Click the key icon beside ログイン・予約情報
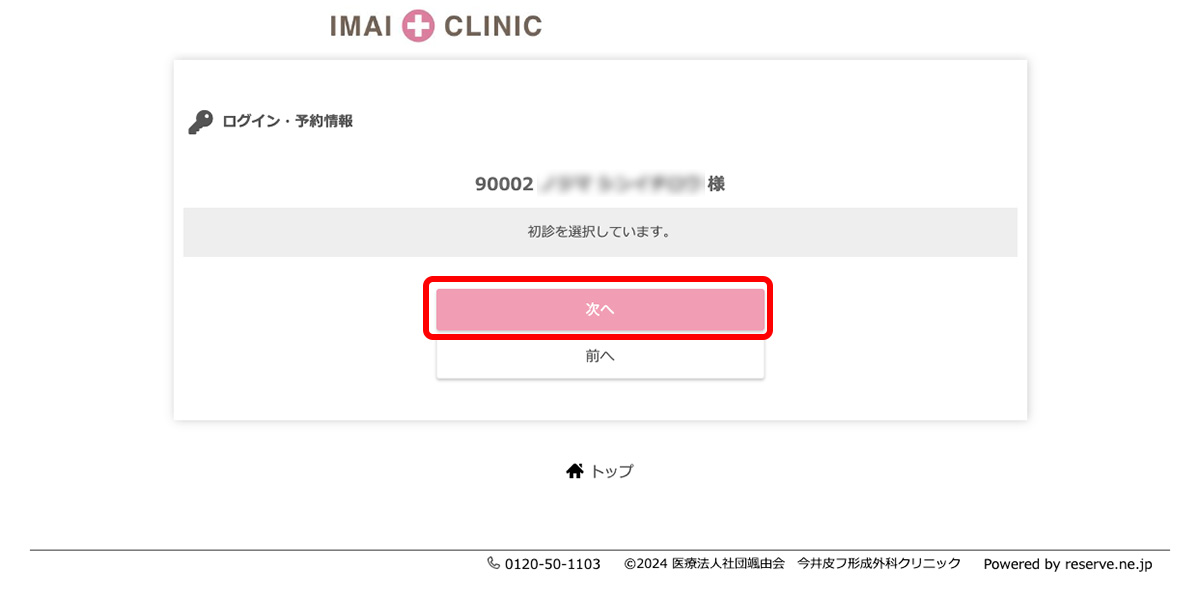Screen dimensions: 1200x597 coord(200,122)
